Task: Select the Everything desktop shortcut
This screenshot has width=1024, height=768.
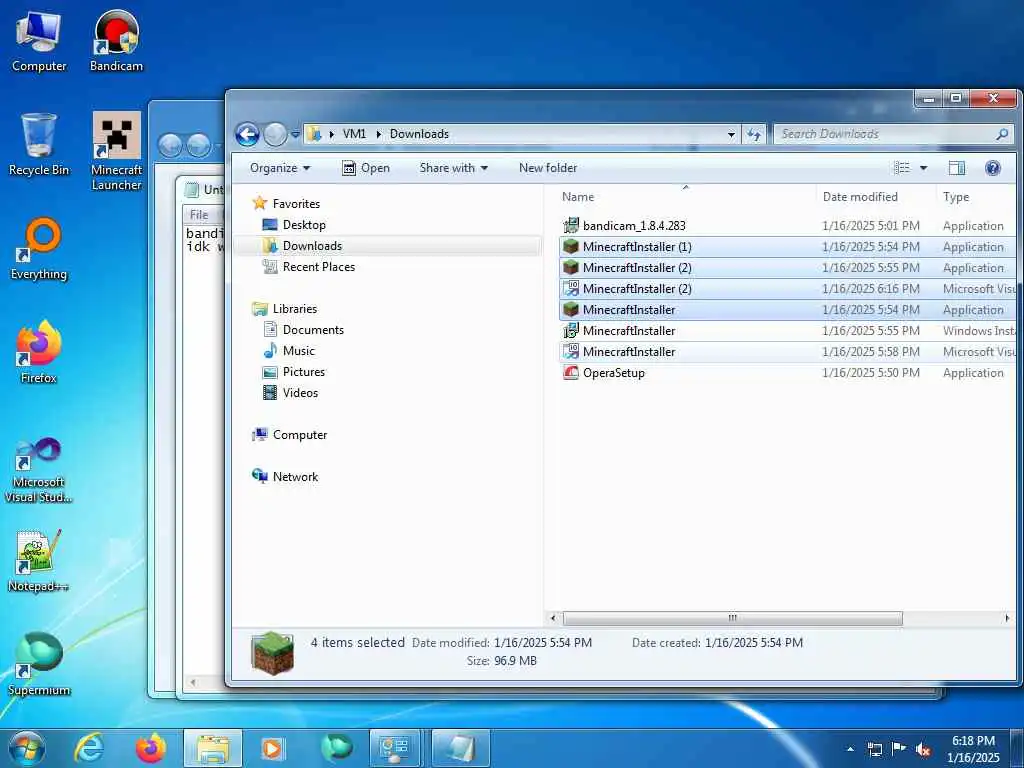Action: (39, 248)
